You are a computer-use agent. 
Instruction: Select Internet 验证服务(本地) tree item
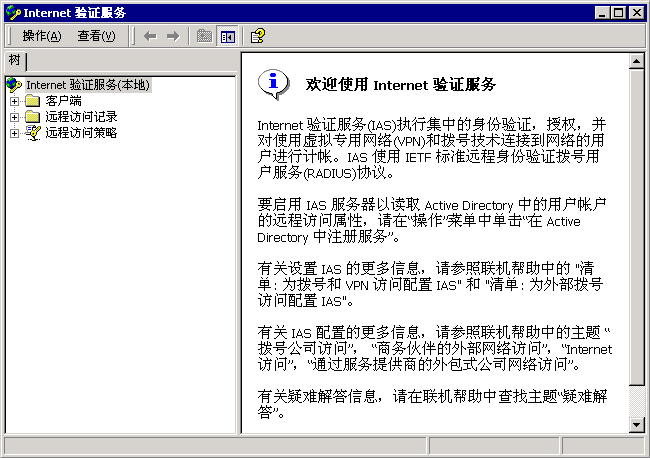(x=88, y=85)
